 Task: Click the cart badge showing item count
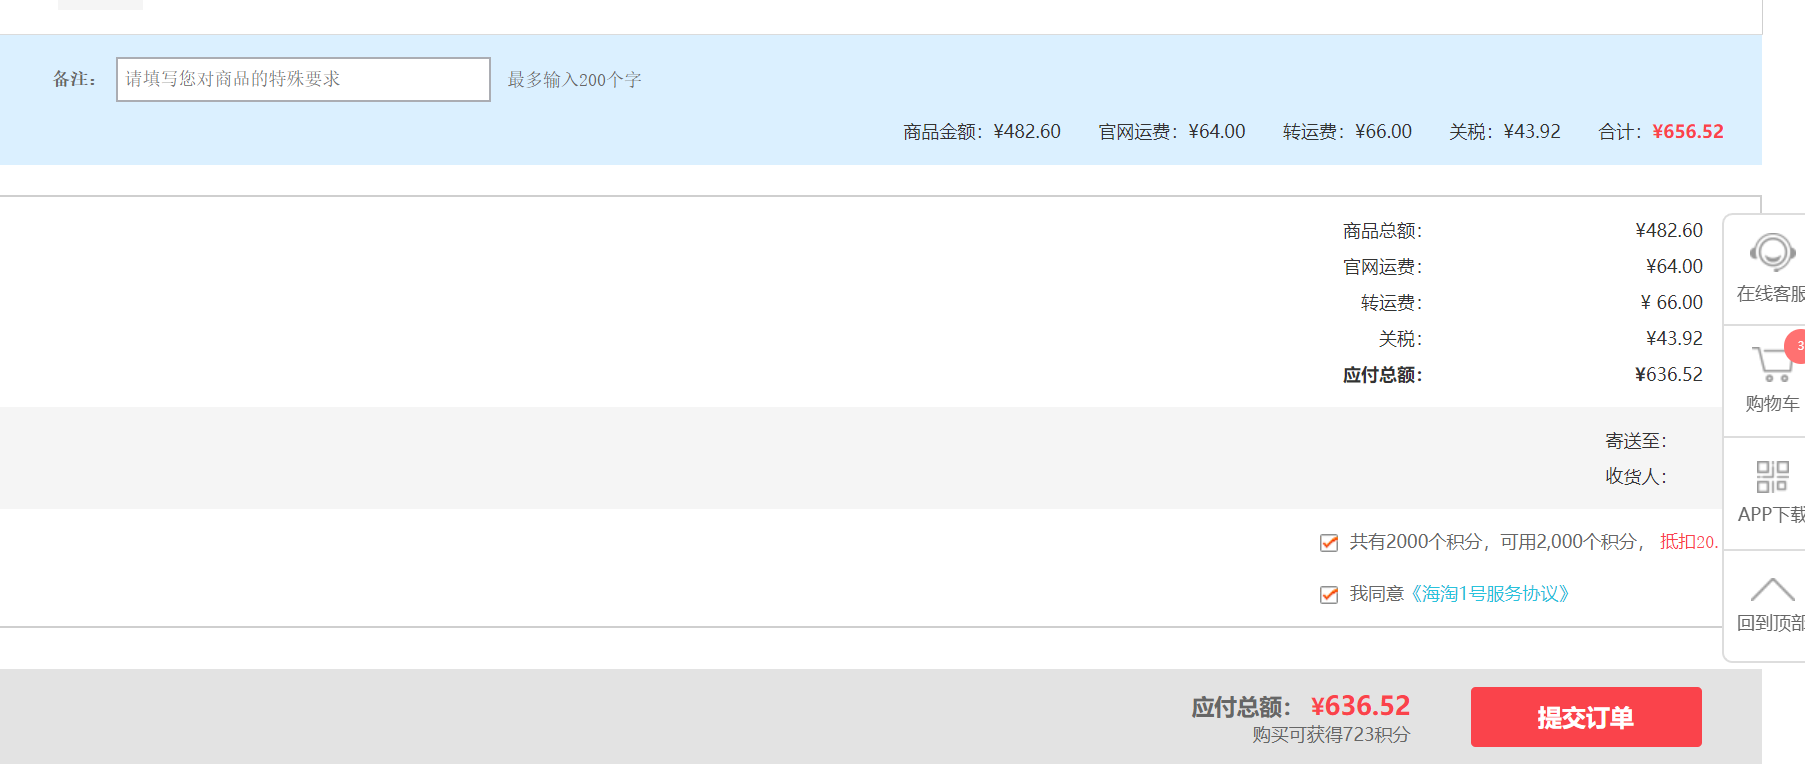1797,346
